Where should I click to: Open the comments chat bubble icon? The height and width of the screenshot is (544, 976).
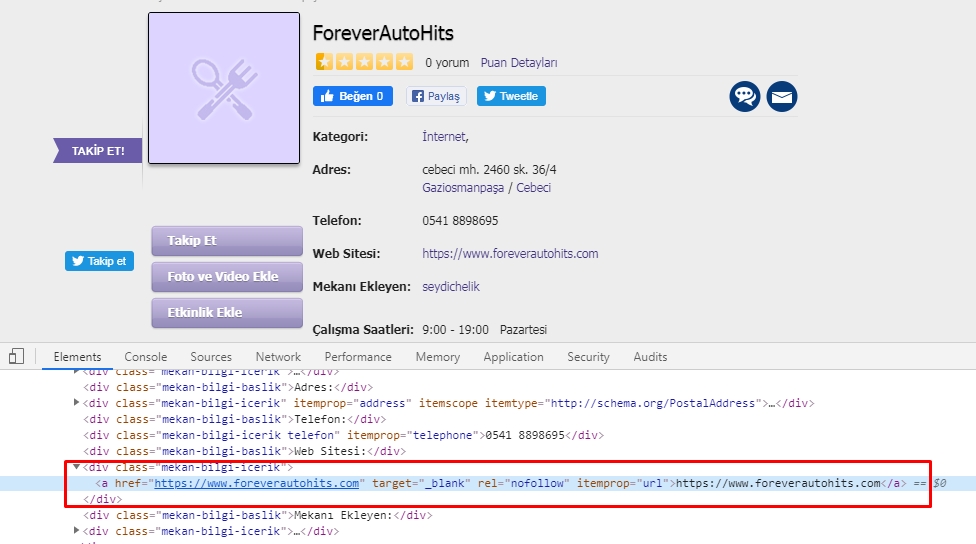[744, 96]
